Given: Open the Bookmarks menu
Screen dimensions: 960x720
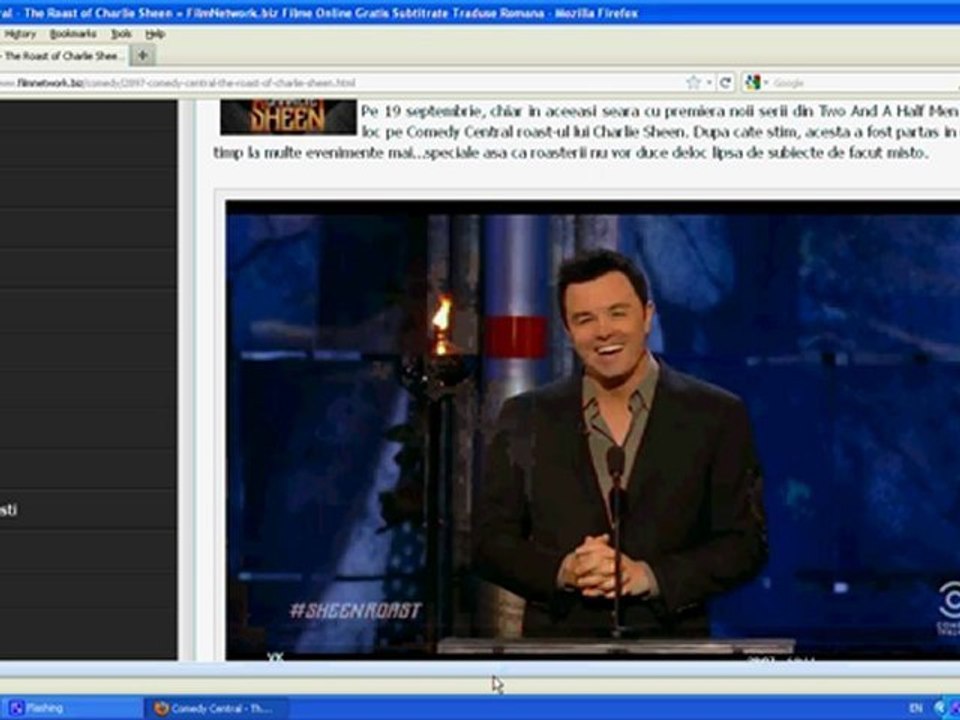Looking at the screenshot, I should tap(73, 34).
